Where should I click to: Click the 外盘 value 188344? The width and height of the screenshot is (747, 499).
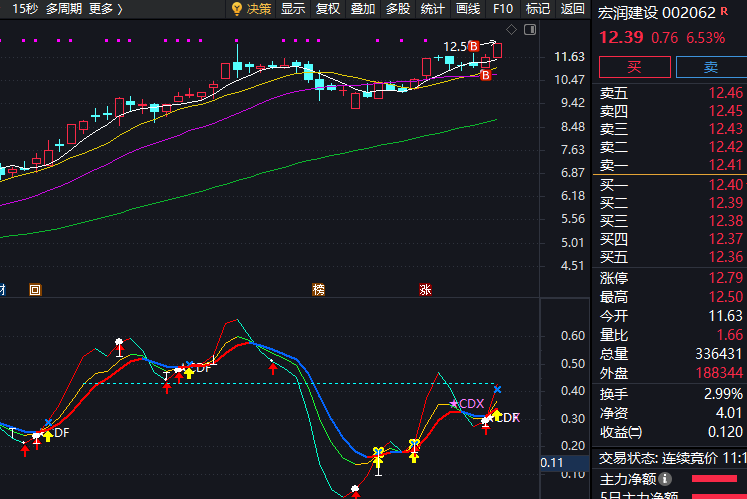718,373
